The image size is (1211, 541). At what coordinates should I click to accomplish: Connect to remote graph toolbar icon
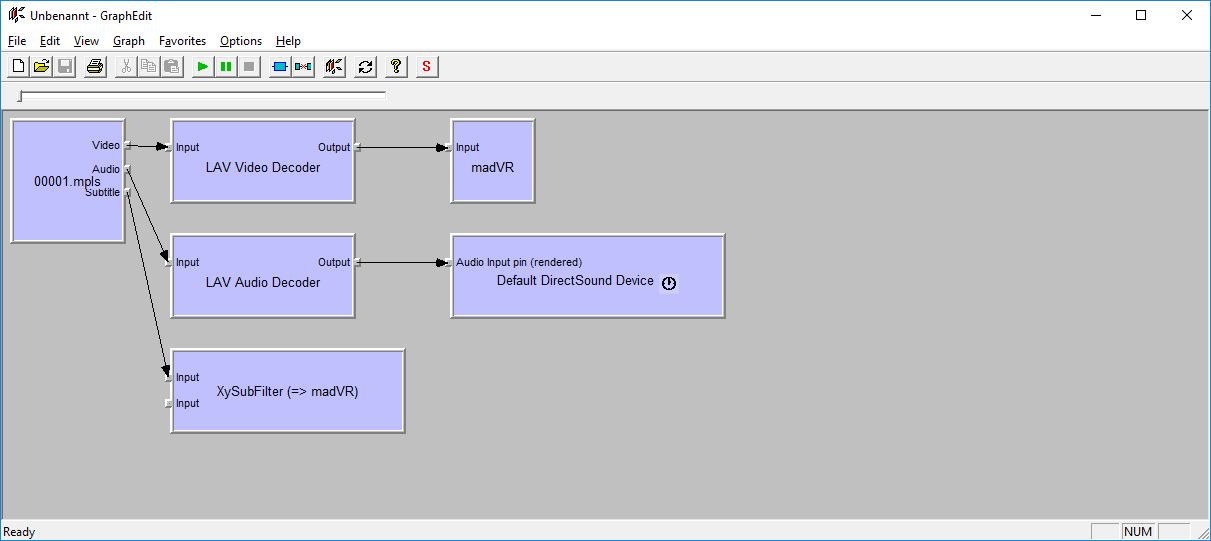pos(334,67)
